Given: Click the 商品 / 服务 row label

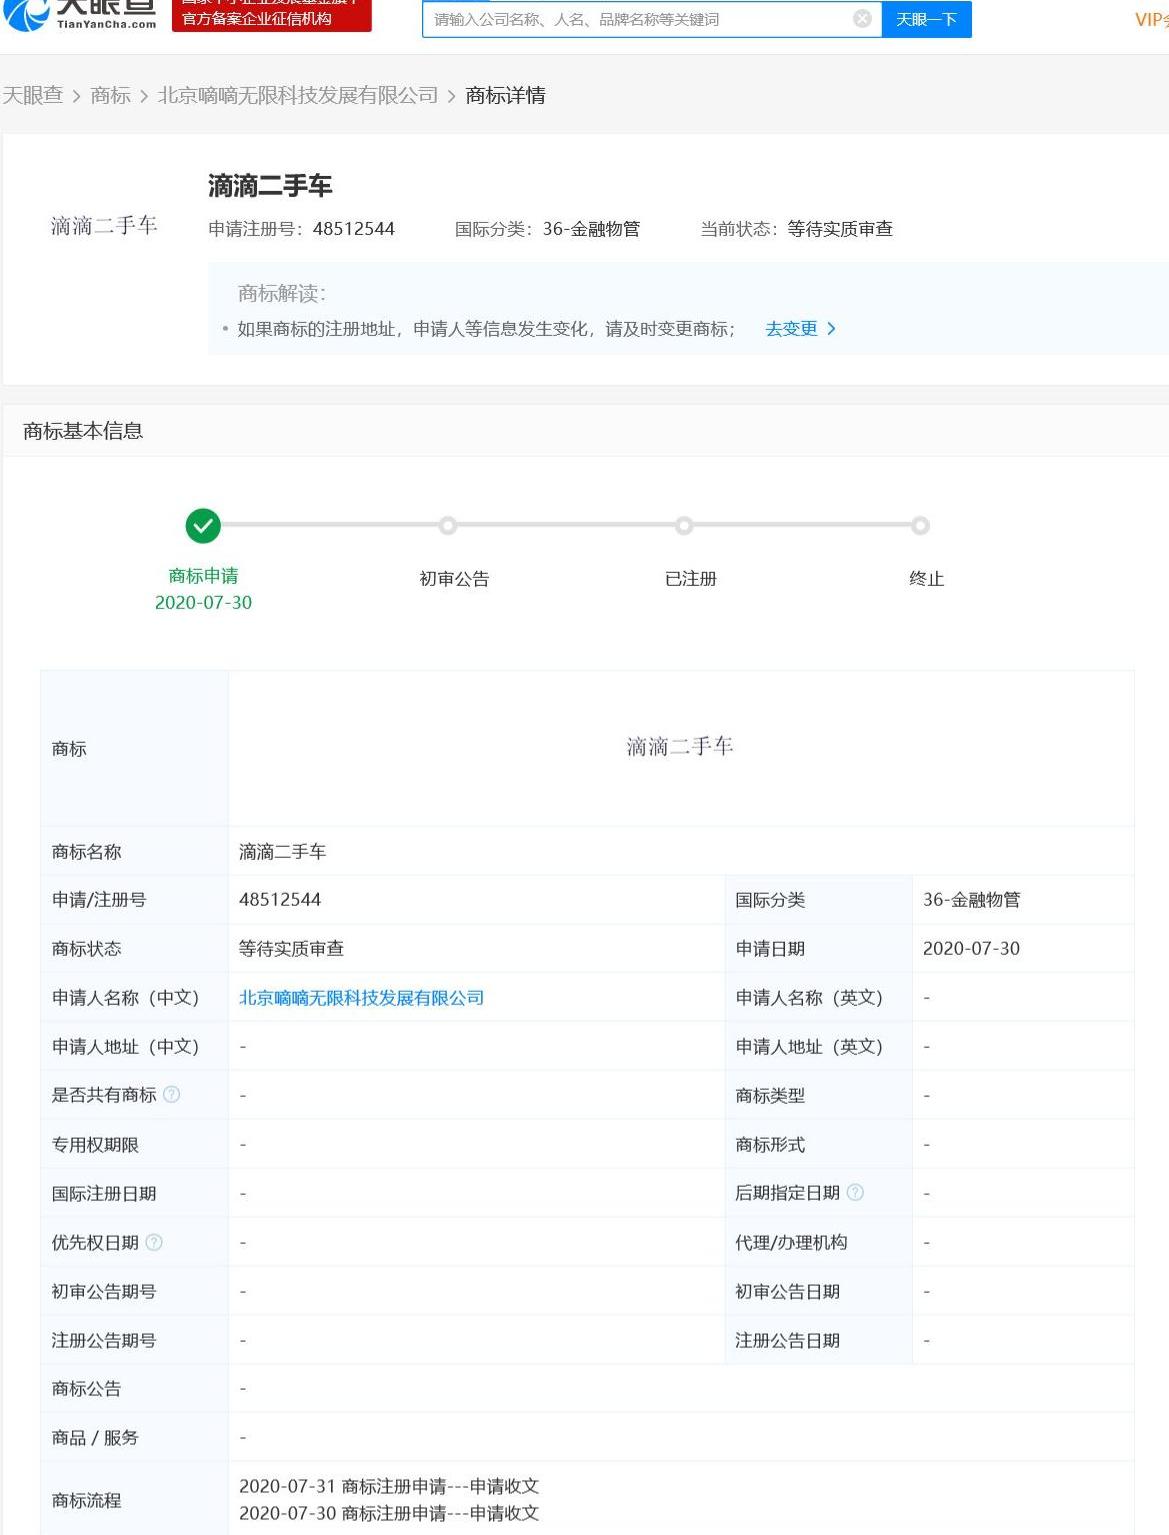Looking at the screenshot, I should pyautogui.click(x=95, y=1438).
